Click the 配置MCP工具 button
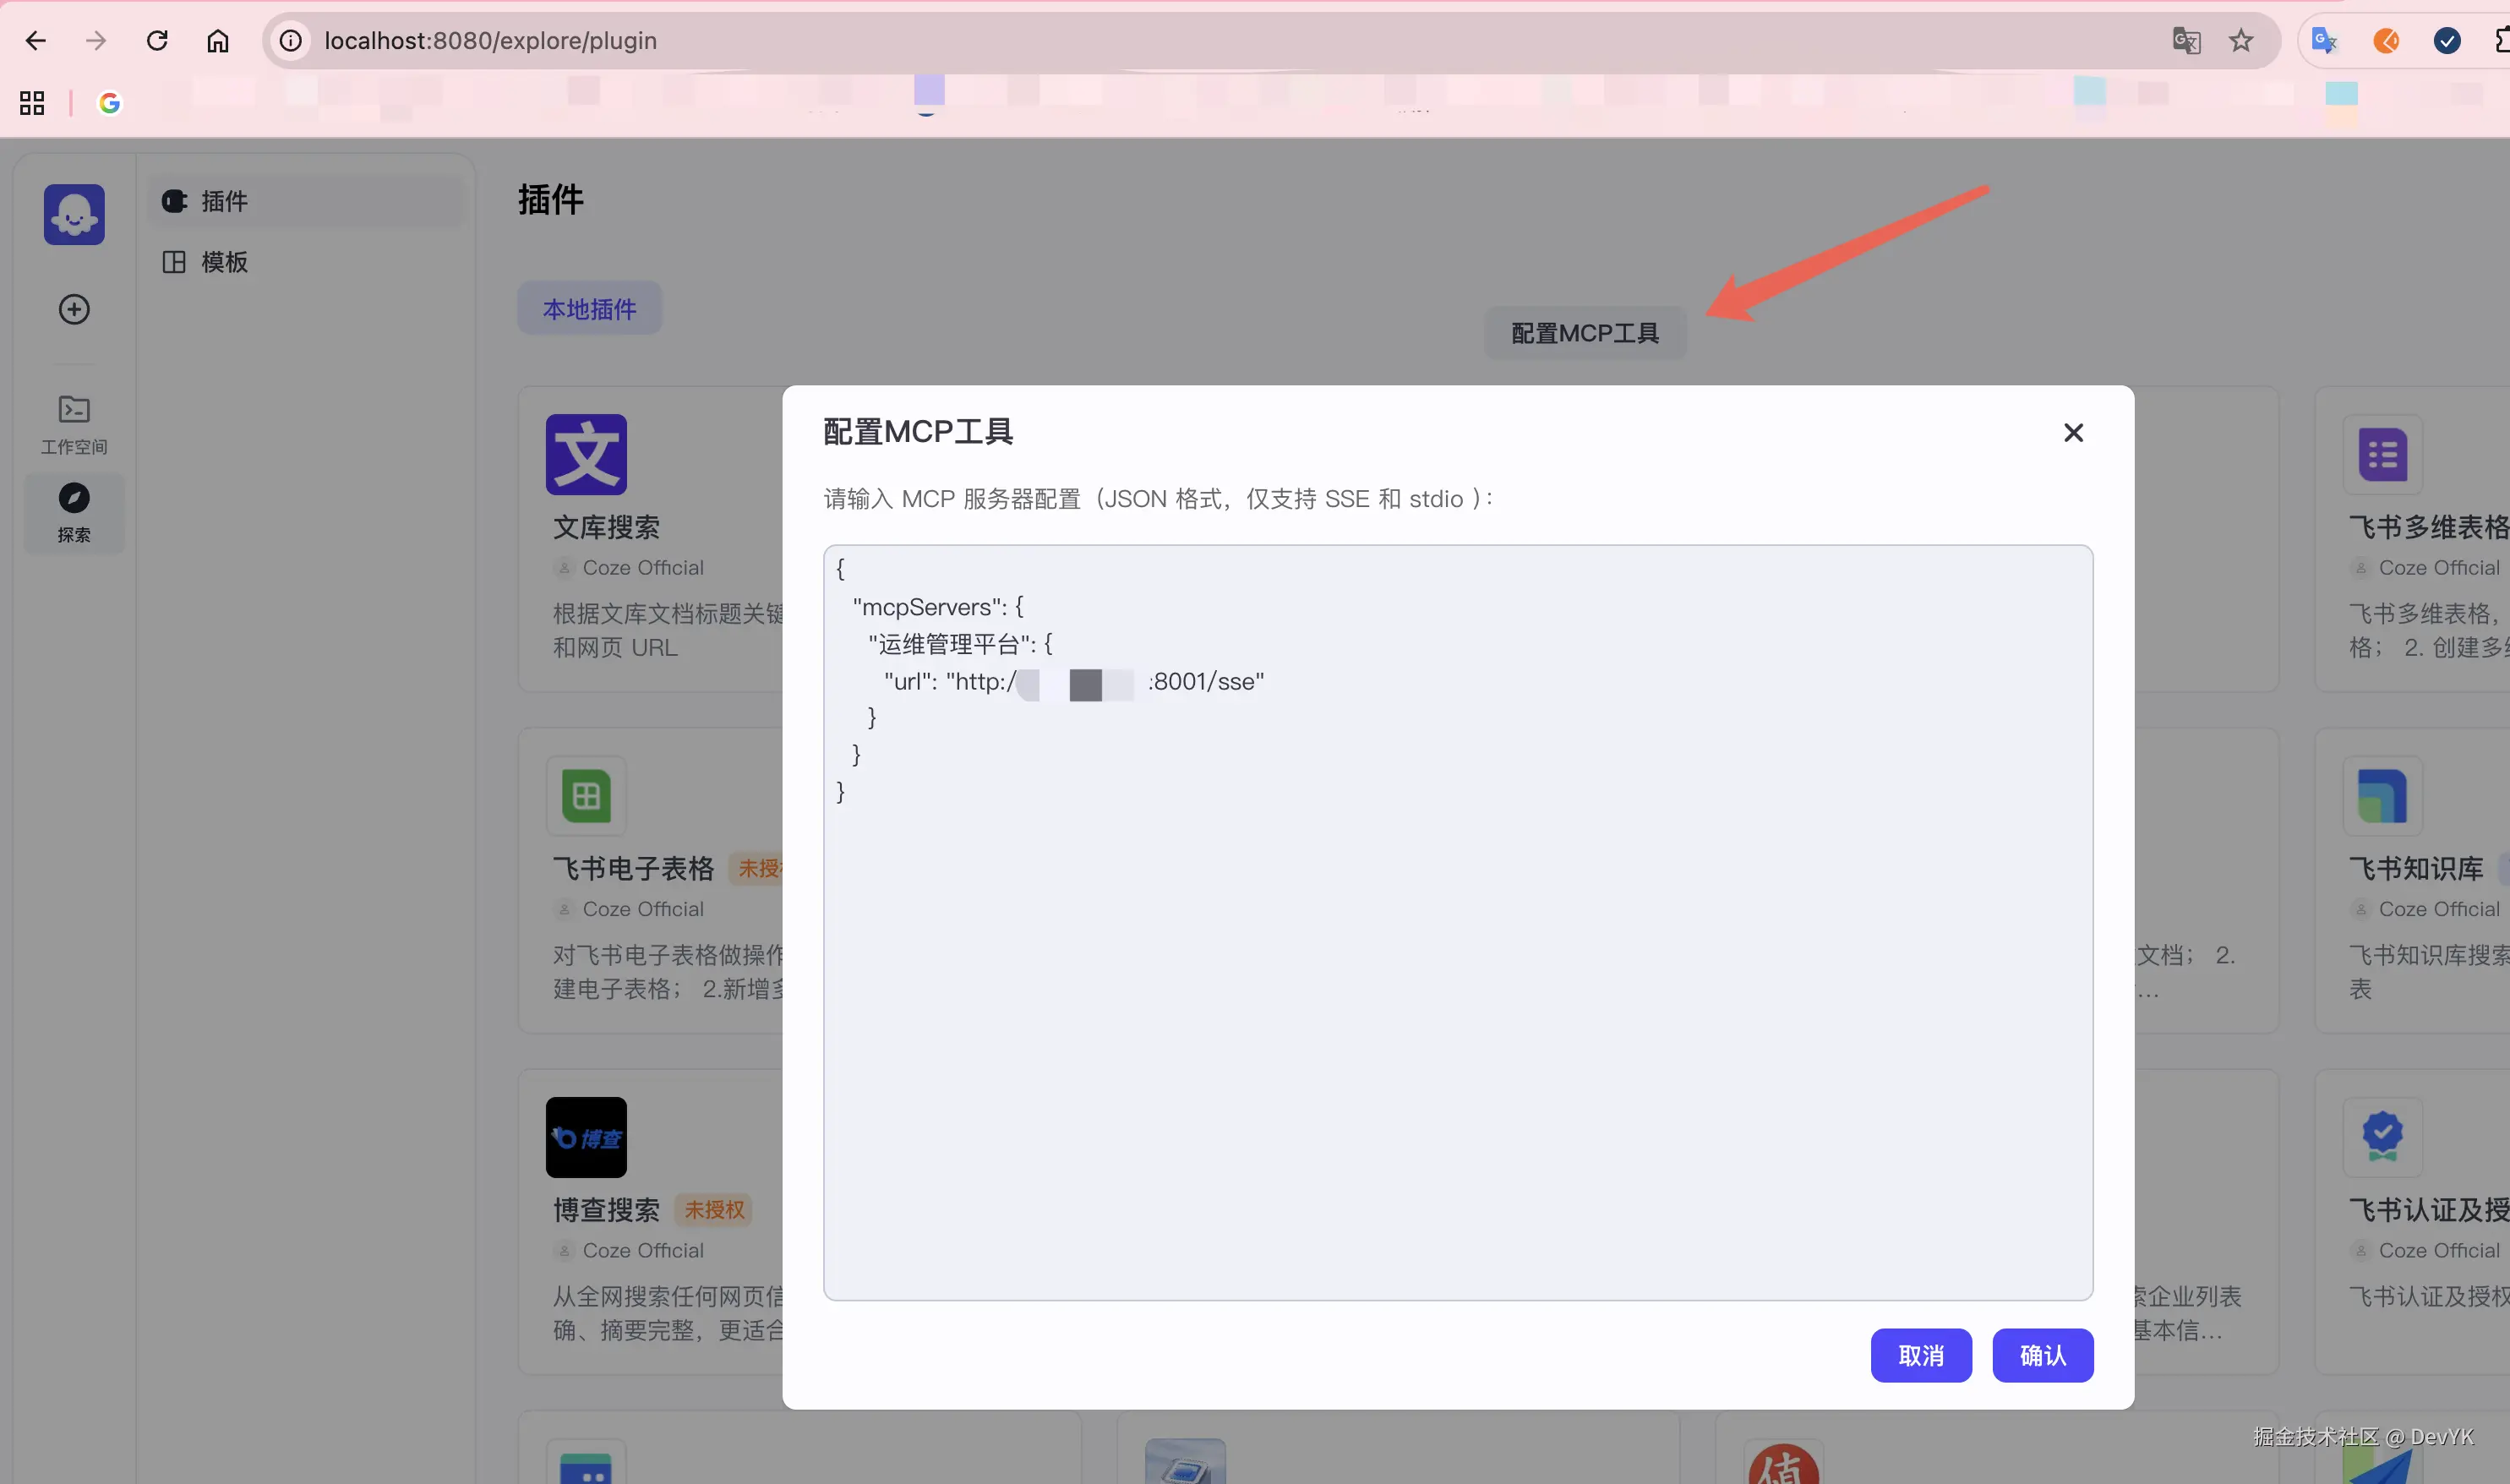The width and height of the screenshot is (2510, 1484). 1585,333
